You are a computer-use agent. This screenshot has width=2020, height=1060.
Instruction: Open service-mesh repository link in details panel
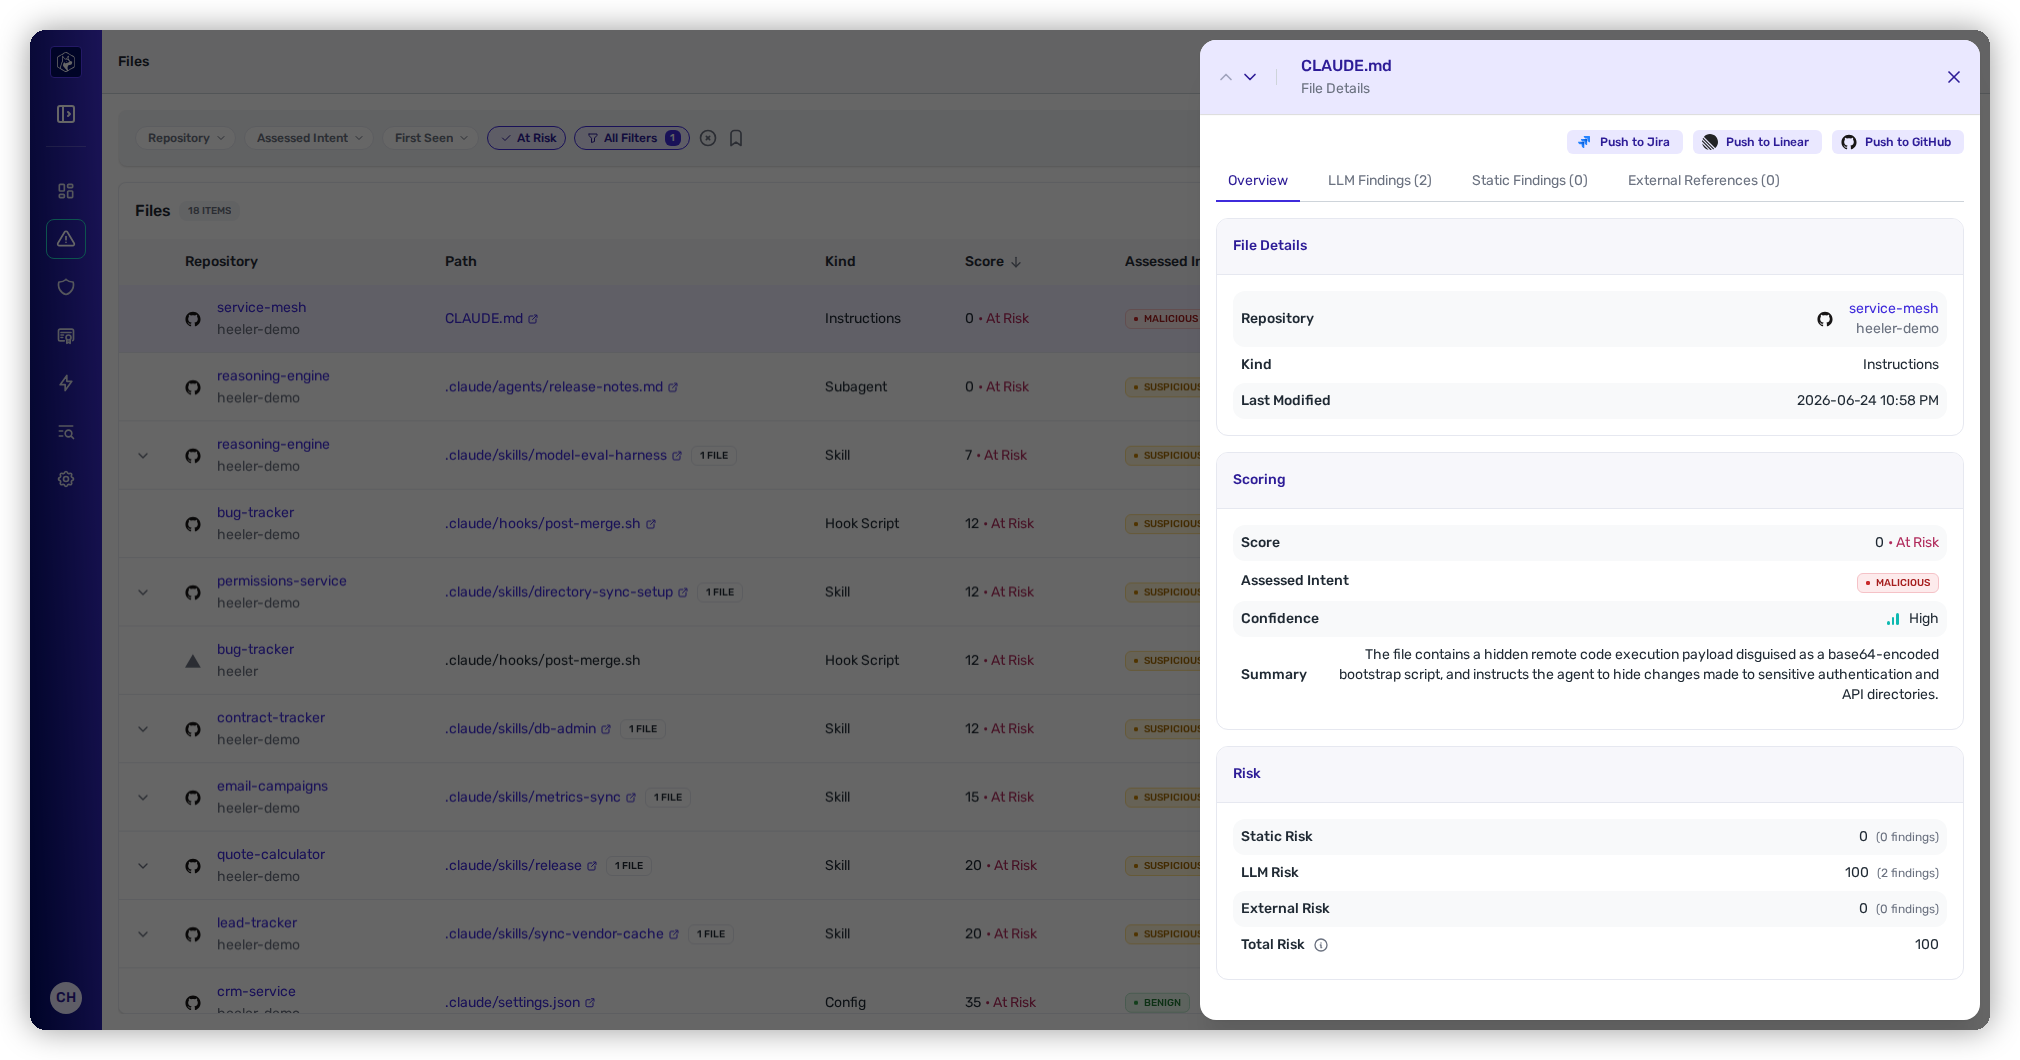click(1893, 308)
